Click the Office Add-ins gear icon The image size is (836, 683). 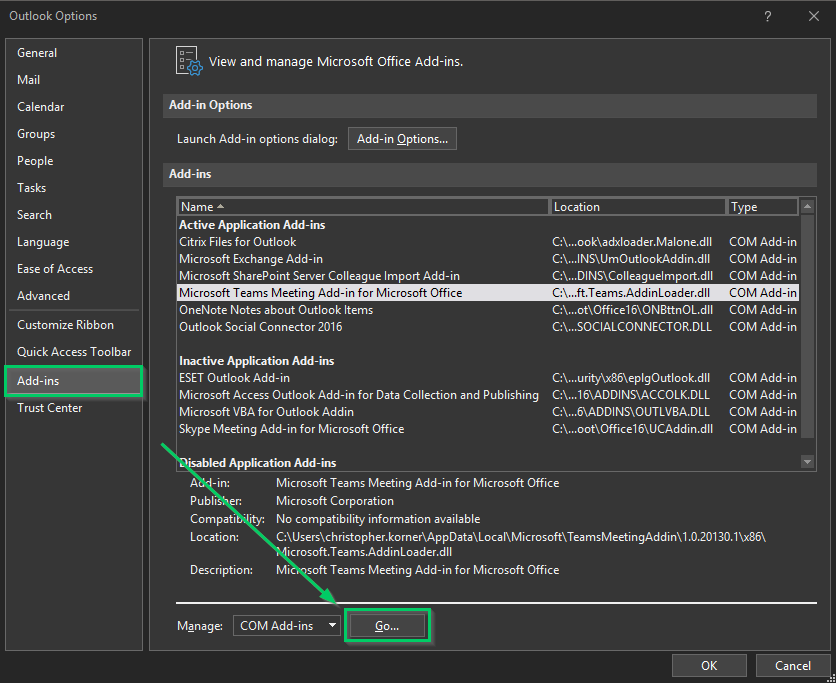pos(188,60)
